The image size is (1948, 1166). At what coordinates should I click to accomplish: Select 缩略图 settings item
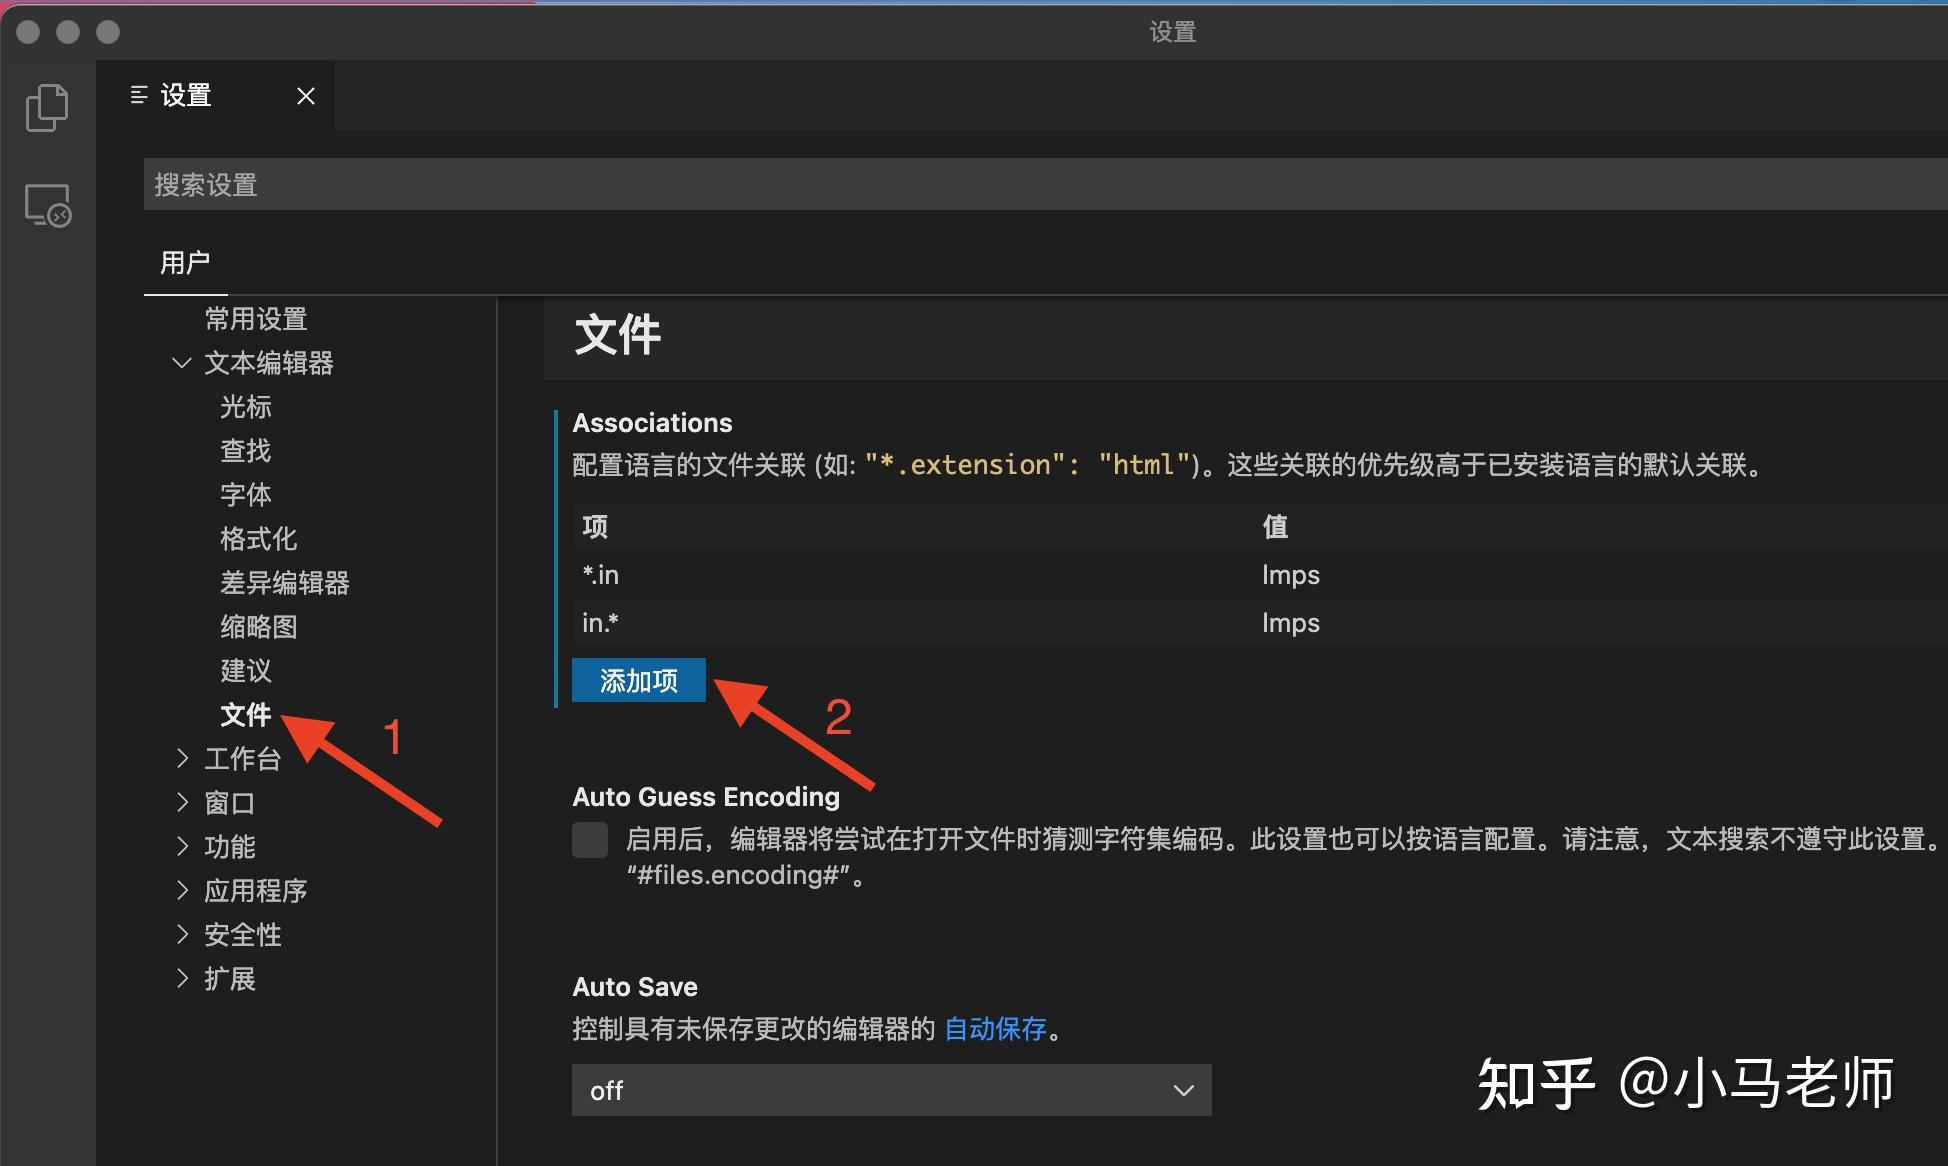click(258, 626)
